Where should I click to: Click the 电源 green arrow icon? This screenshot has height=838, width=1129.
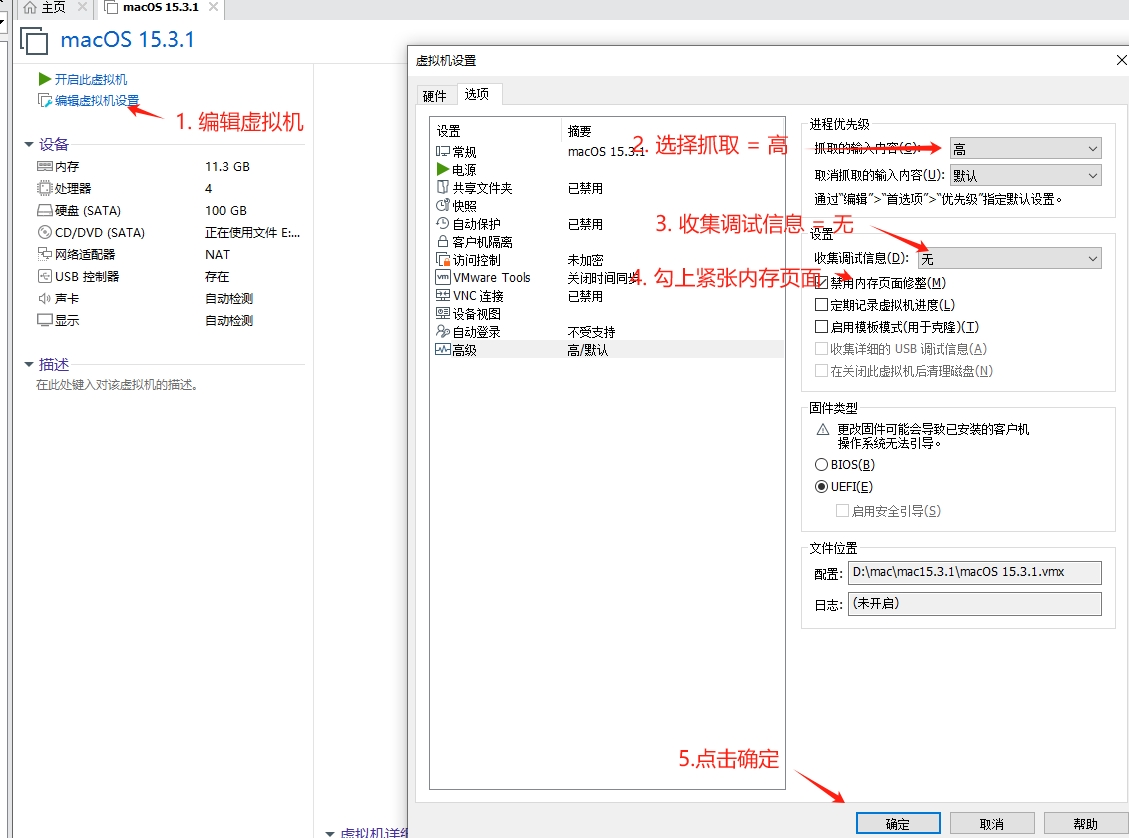[x=443, y=169]
